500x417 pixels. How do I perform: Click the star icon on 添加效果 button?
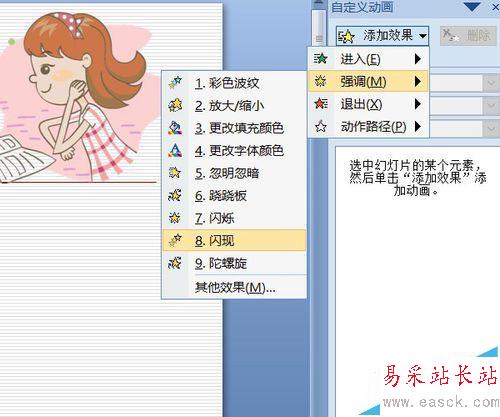(x=346, y=36)
